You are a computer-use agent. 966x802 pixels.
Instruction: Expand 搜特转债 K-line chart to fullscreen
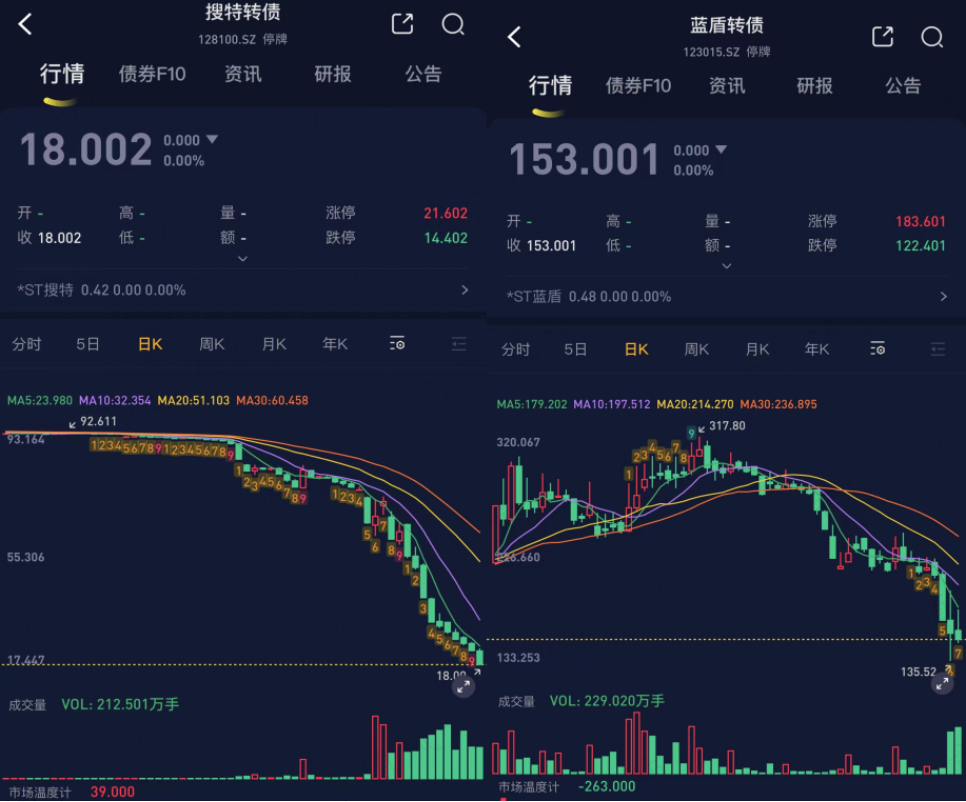coord(463,686)
